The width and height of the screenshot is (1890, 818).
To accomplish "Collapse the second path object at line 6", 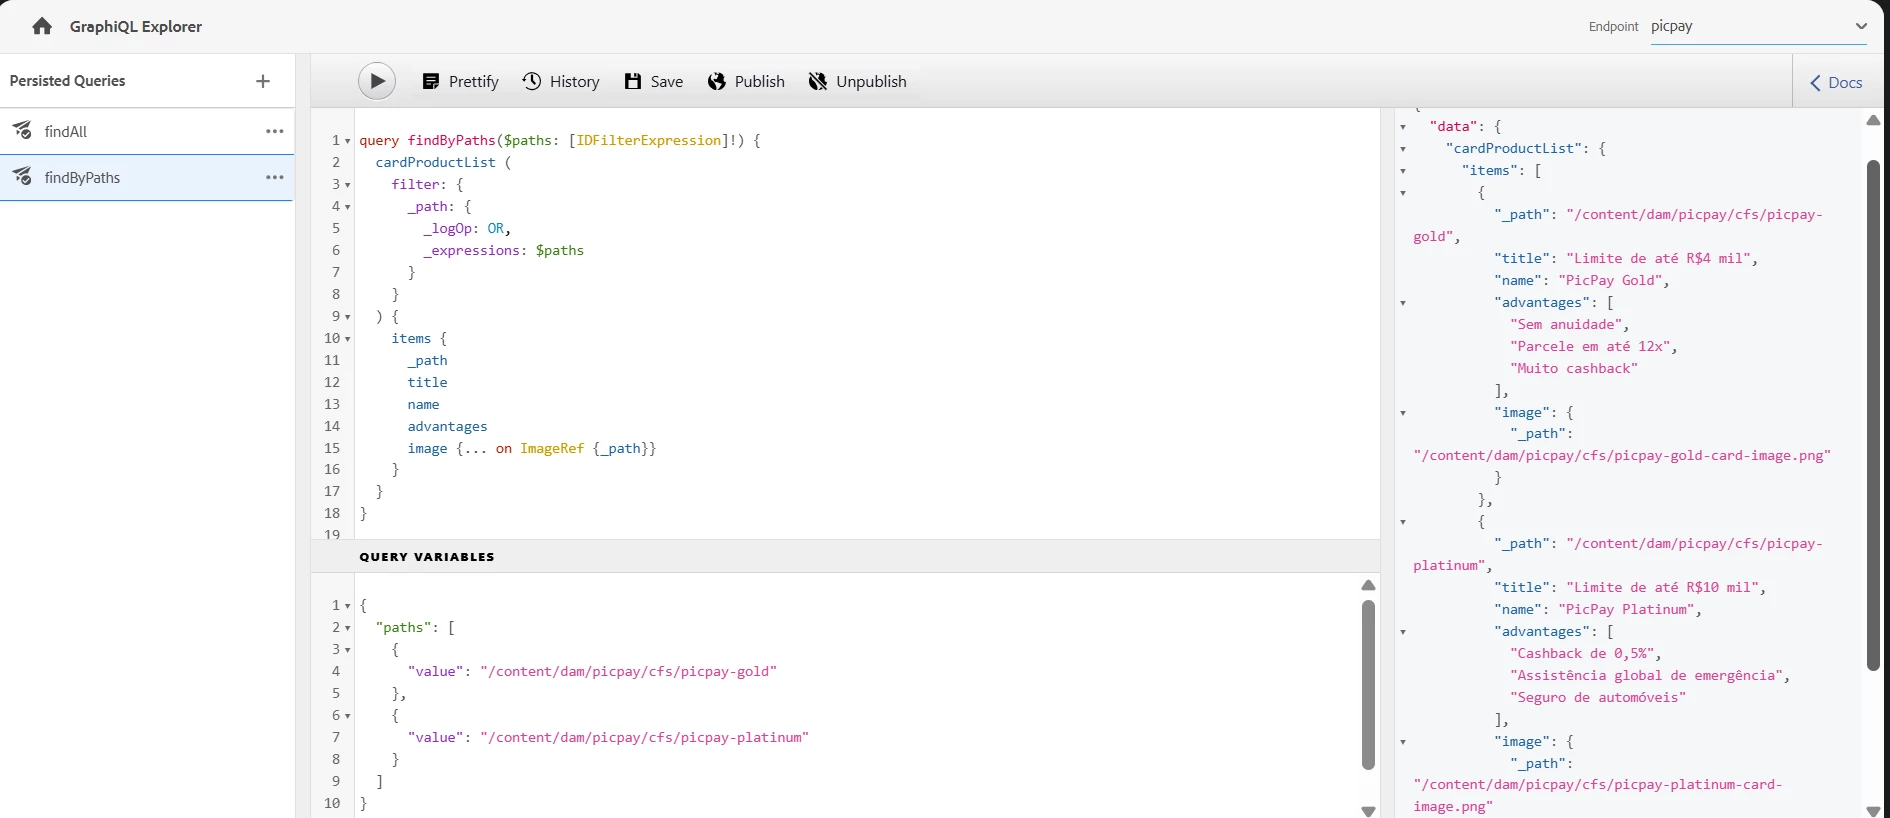I will click(348, 716).
